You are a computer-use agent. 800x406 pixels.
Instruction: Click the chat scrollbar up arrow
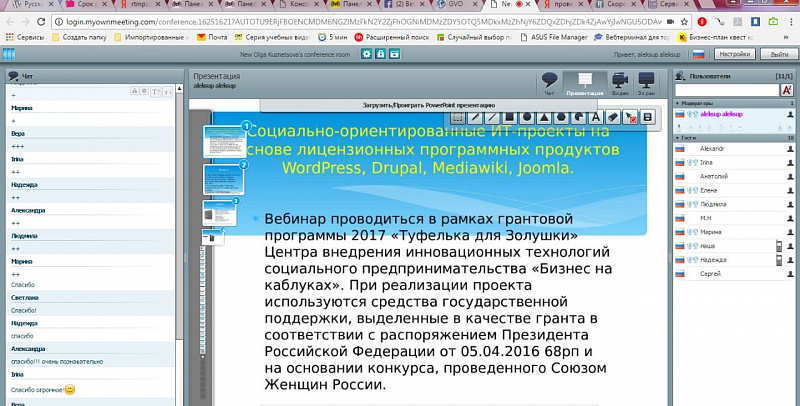click(x=179, y=89)
